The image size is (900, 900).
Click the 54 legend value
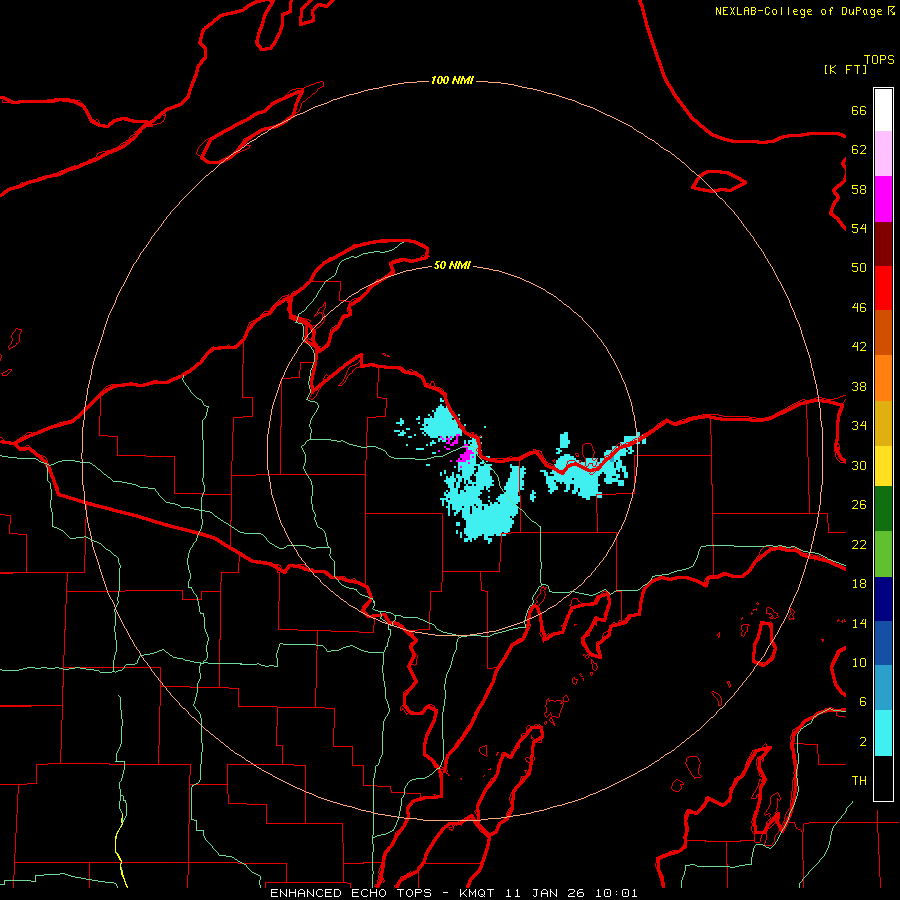tap(859, 228)
